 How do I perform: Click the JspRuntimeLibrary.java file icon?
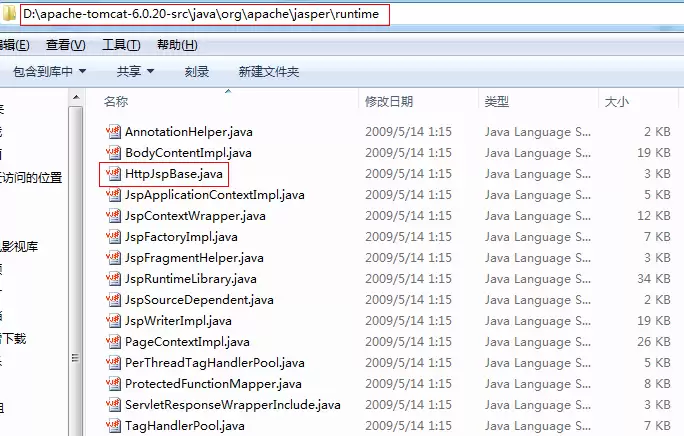point(113,278)
